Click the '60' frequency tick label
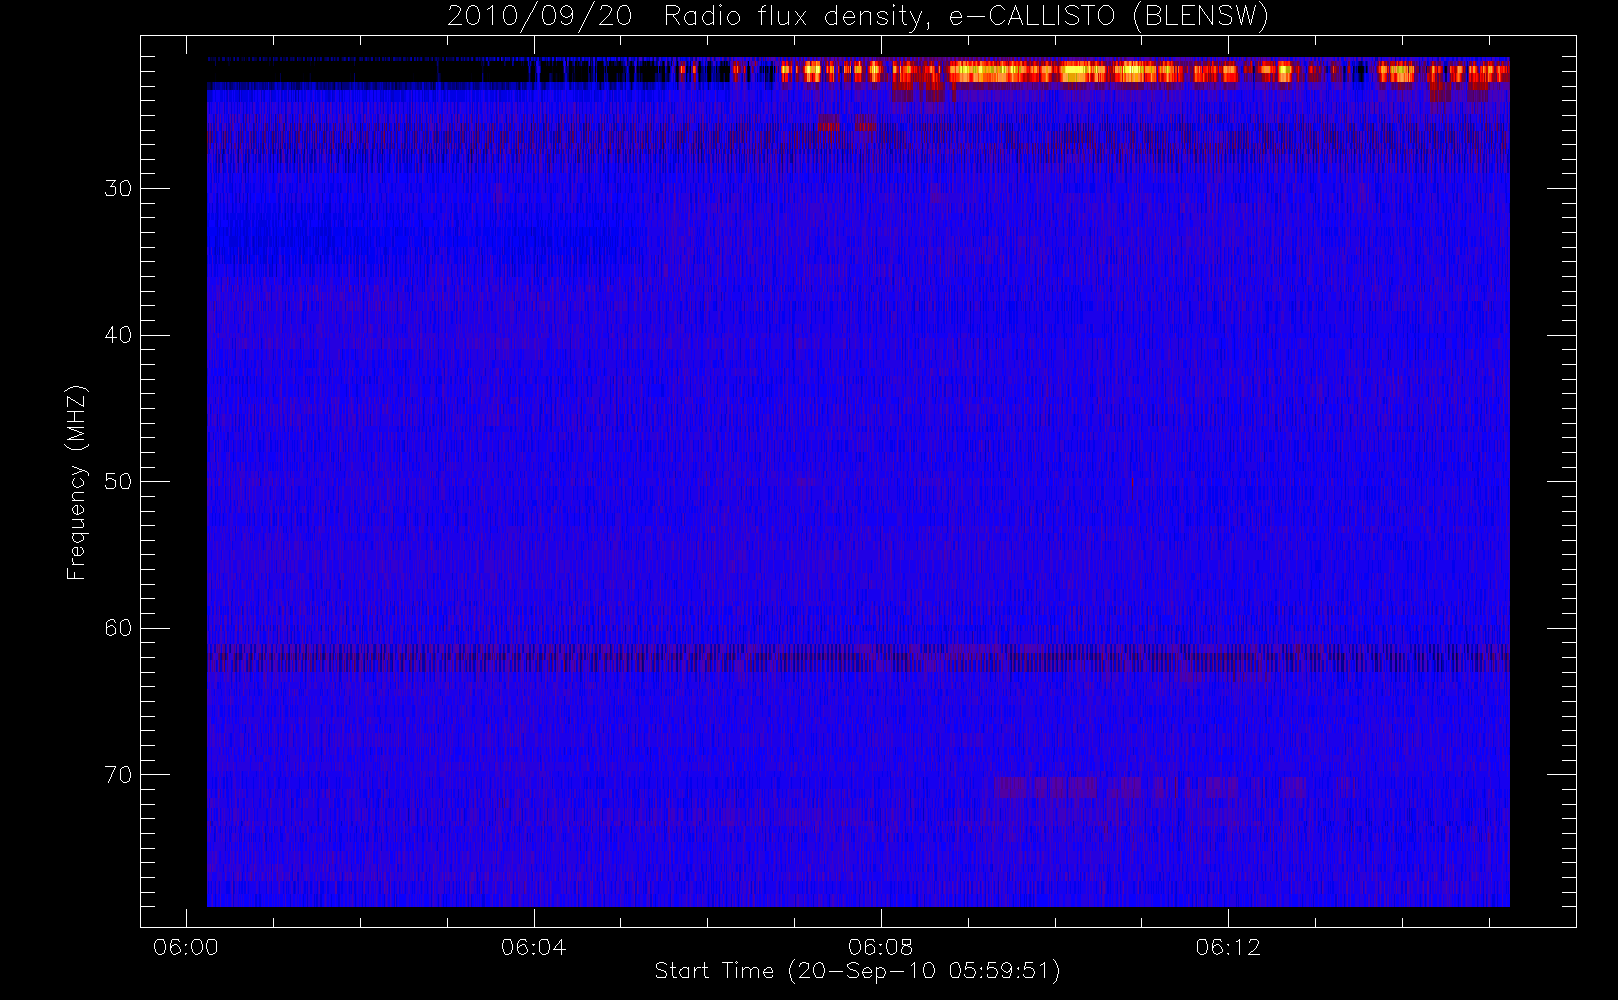1618x1000 pixels. tap(118, 628)
